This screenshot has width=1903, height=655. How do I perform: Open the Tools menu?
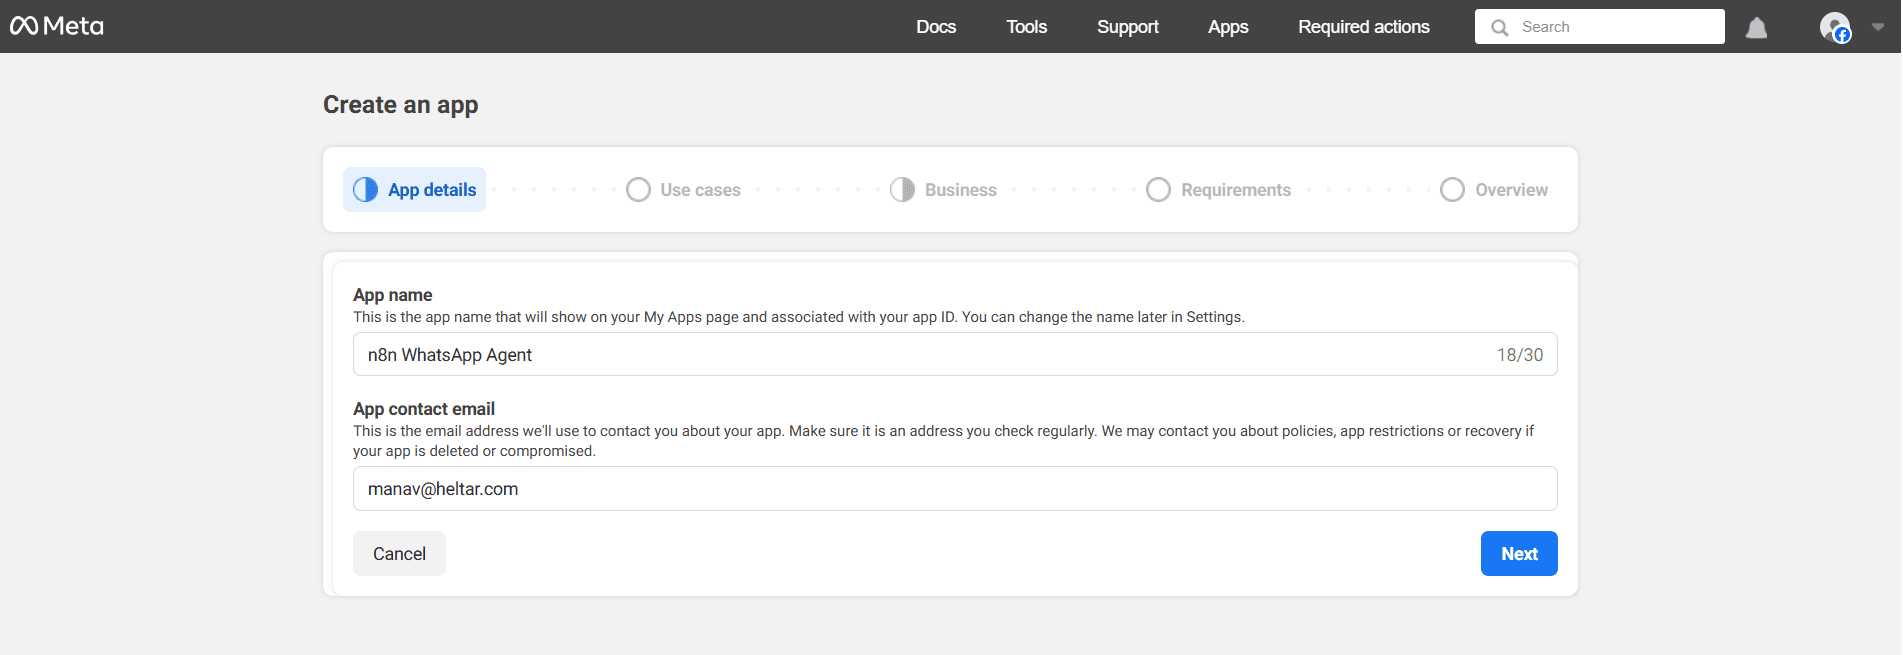click(x=1026, y=27)
